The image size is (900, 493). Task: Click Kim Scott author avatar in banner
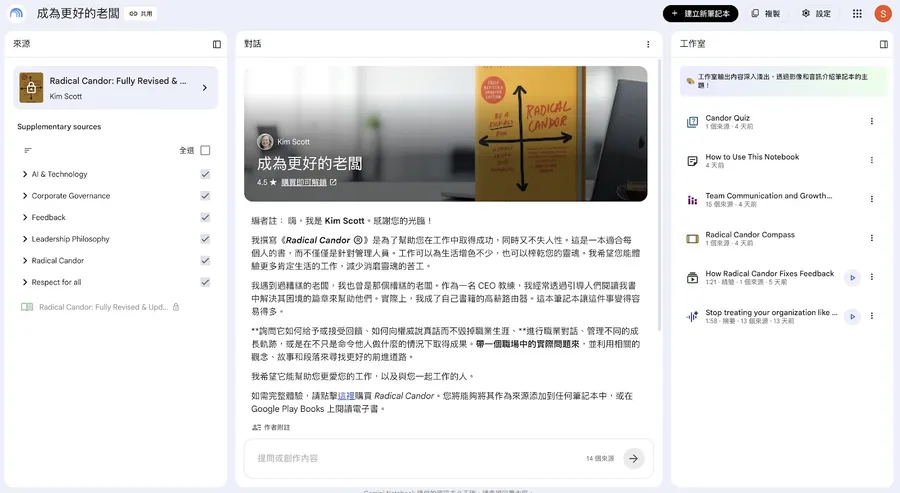click(x=265, y=142)
